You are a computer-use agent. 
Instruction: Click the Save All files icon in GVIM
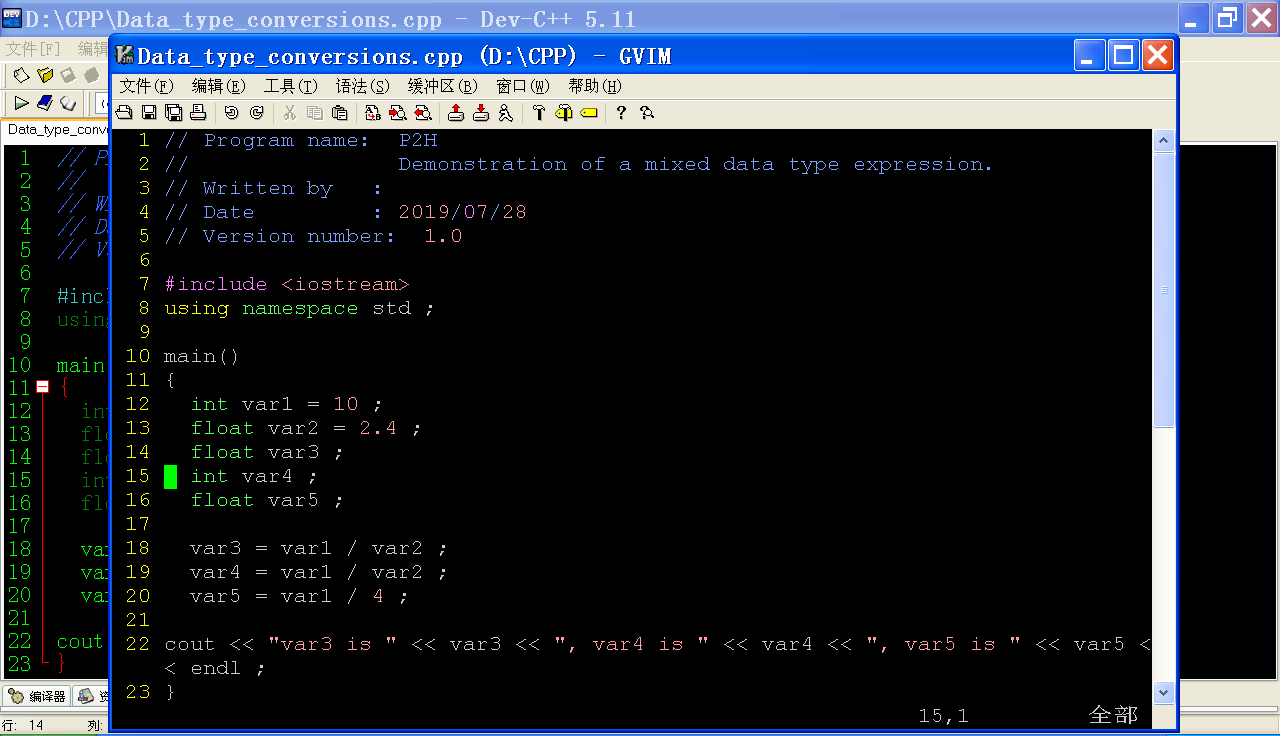173,113
